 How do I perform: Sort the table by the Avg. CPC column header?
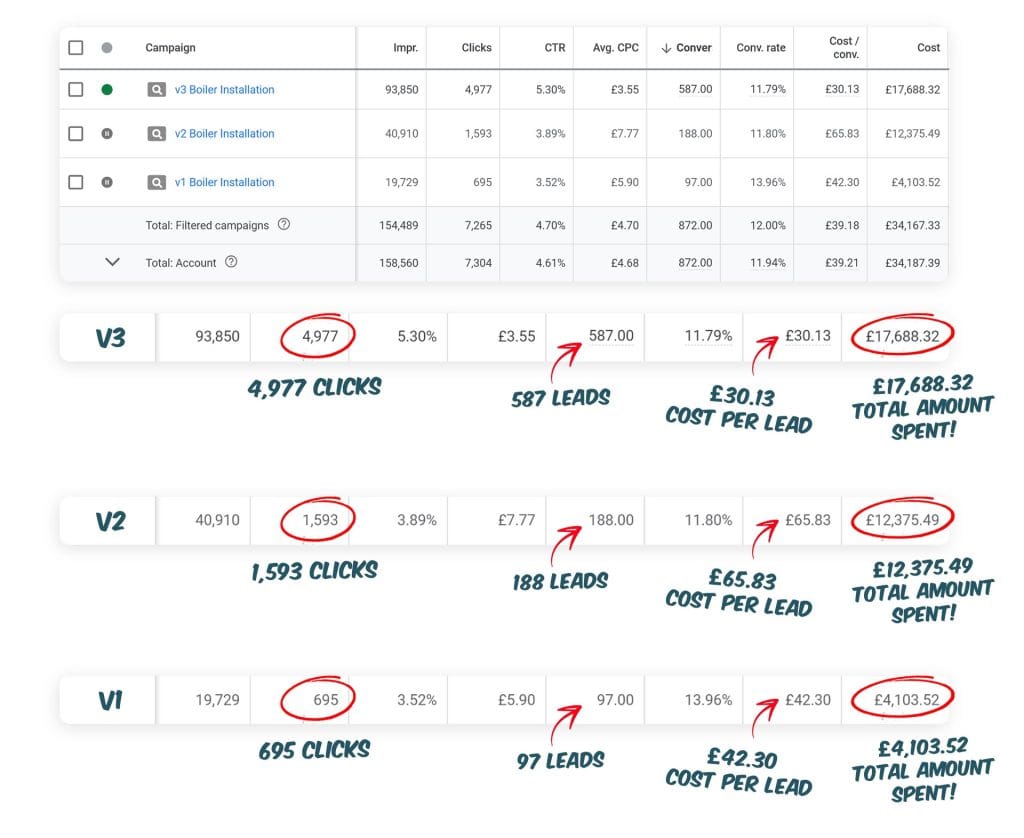tap(614, 48)
